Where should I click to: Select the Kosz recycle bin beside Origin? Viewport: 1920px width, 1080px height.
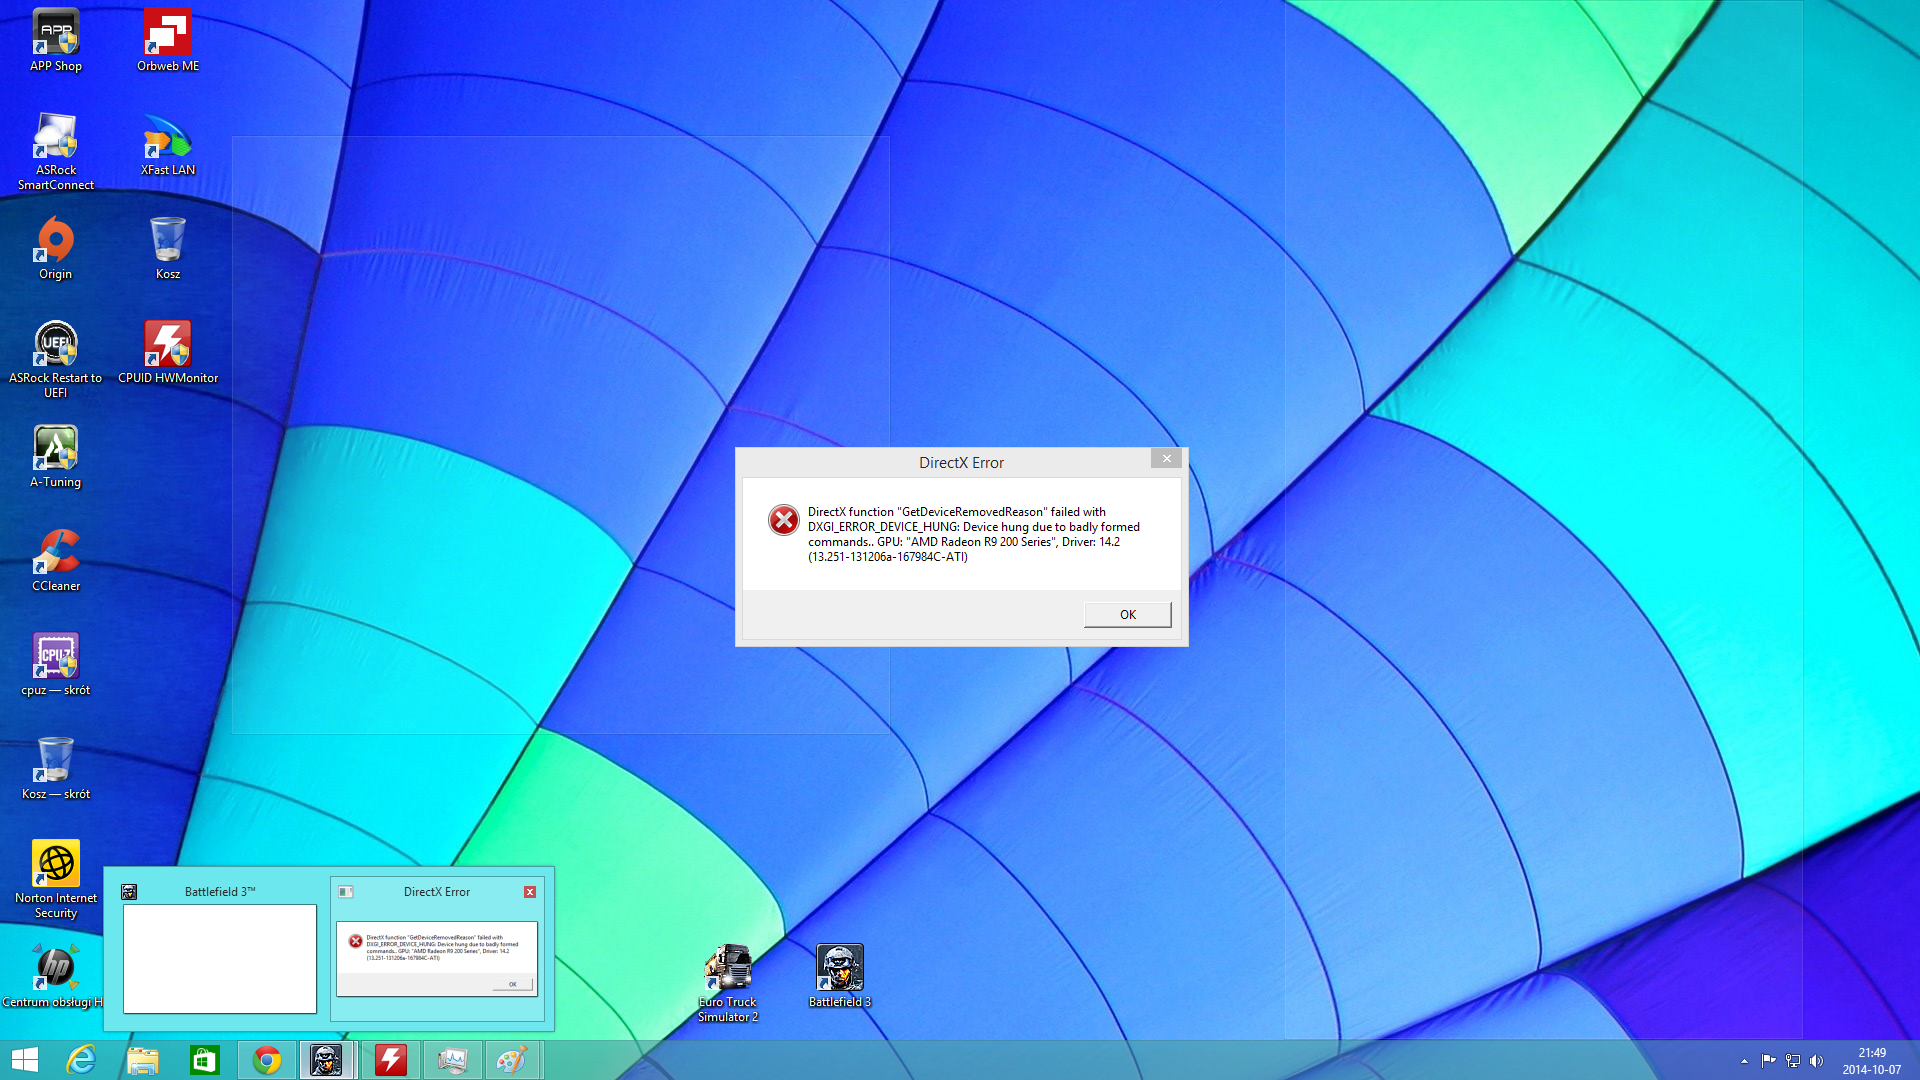tap(168, 249)
